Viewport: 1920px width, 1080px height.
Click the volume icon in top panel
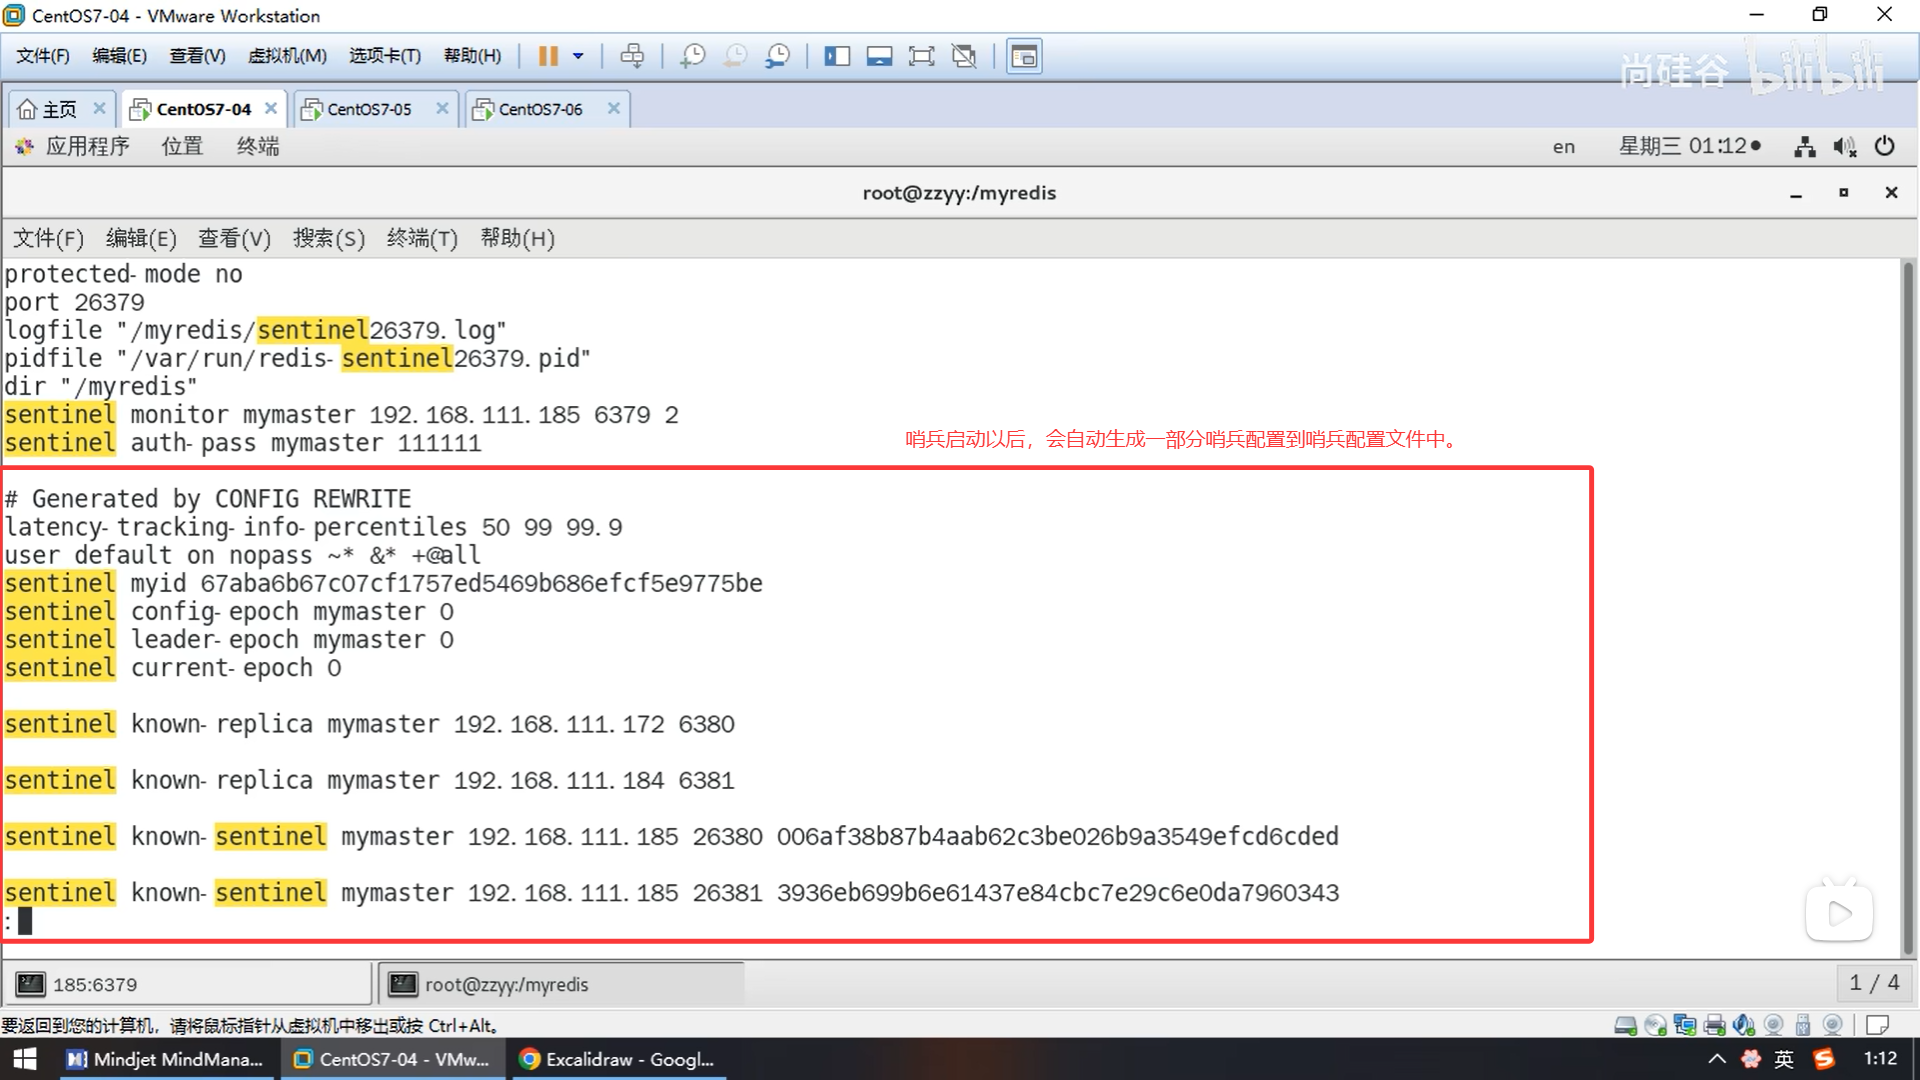click(x=1844, y=146)
